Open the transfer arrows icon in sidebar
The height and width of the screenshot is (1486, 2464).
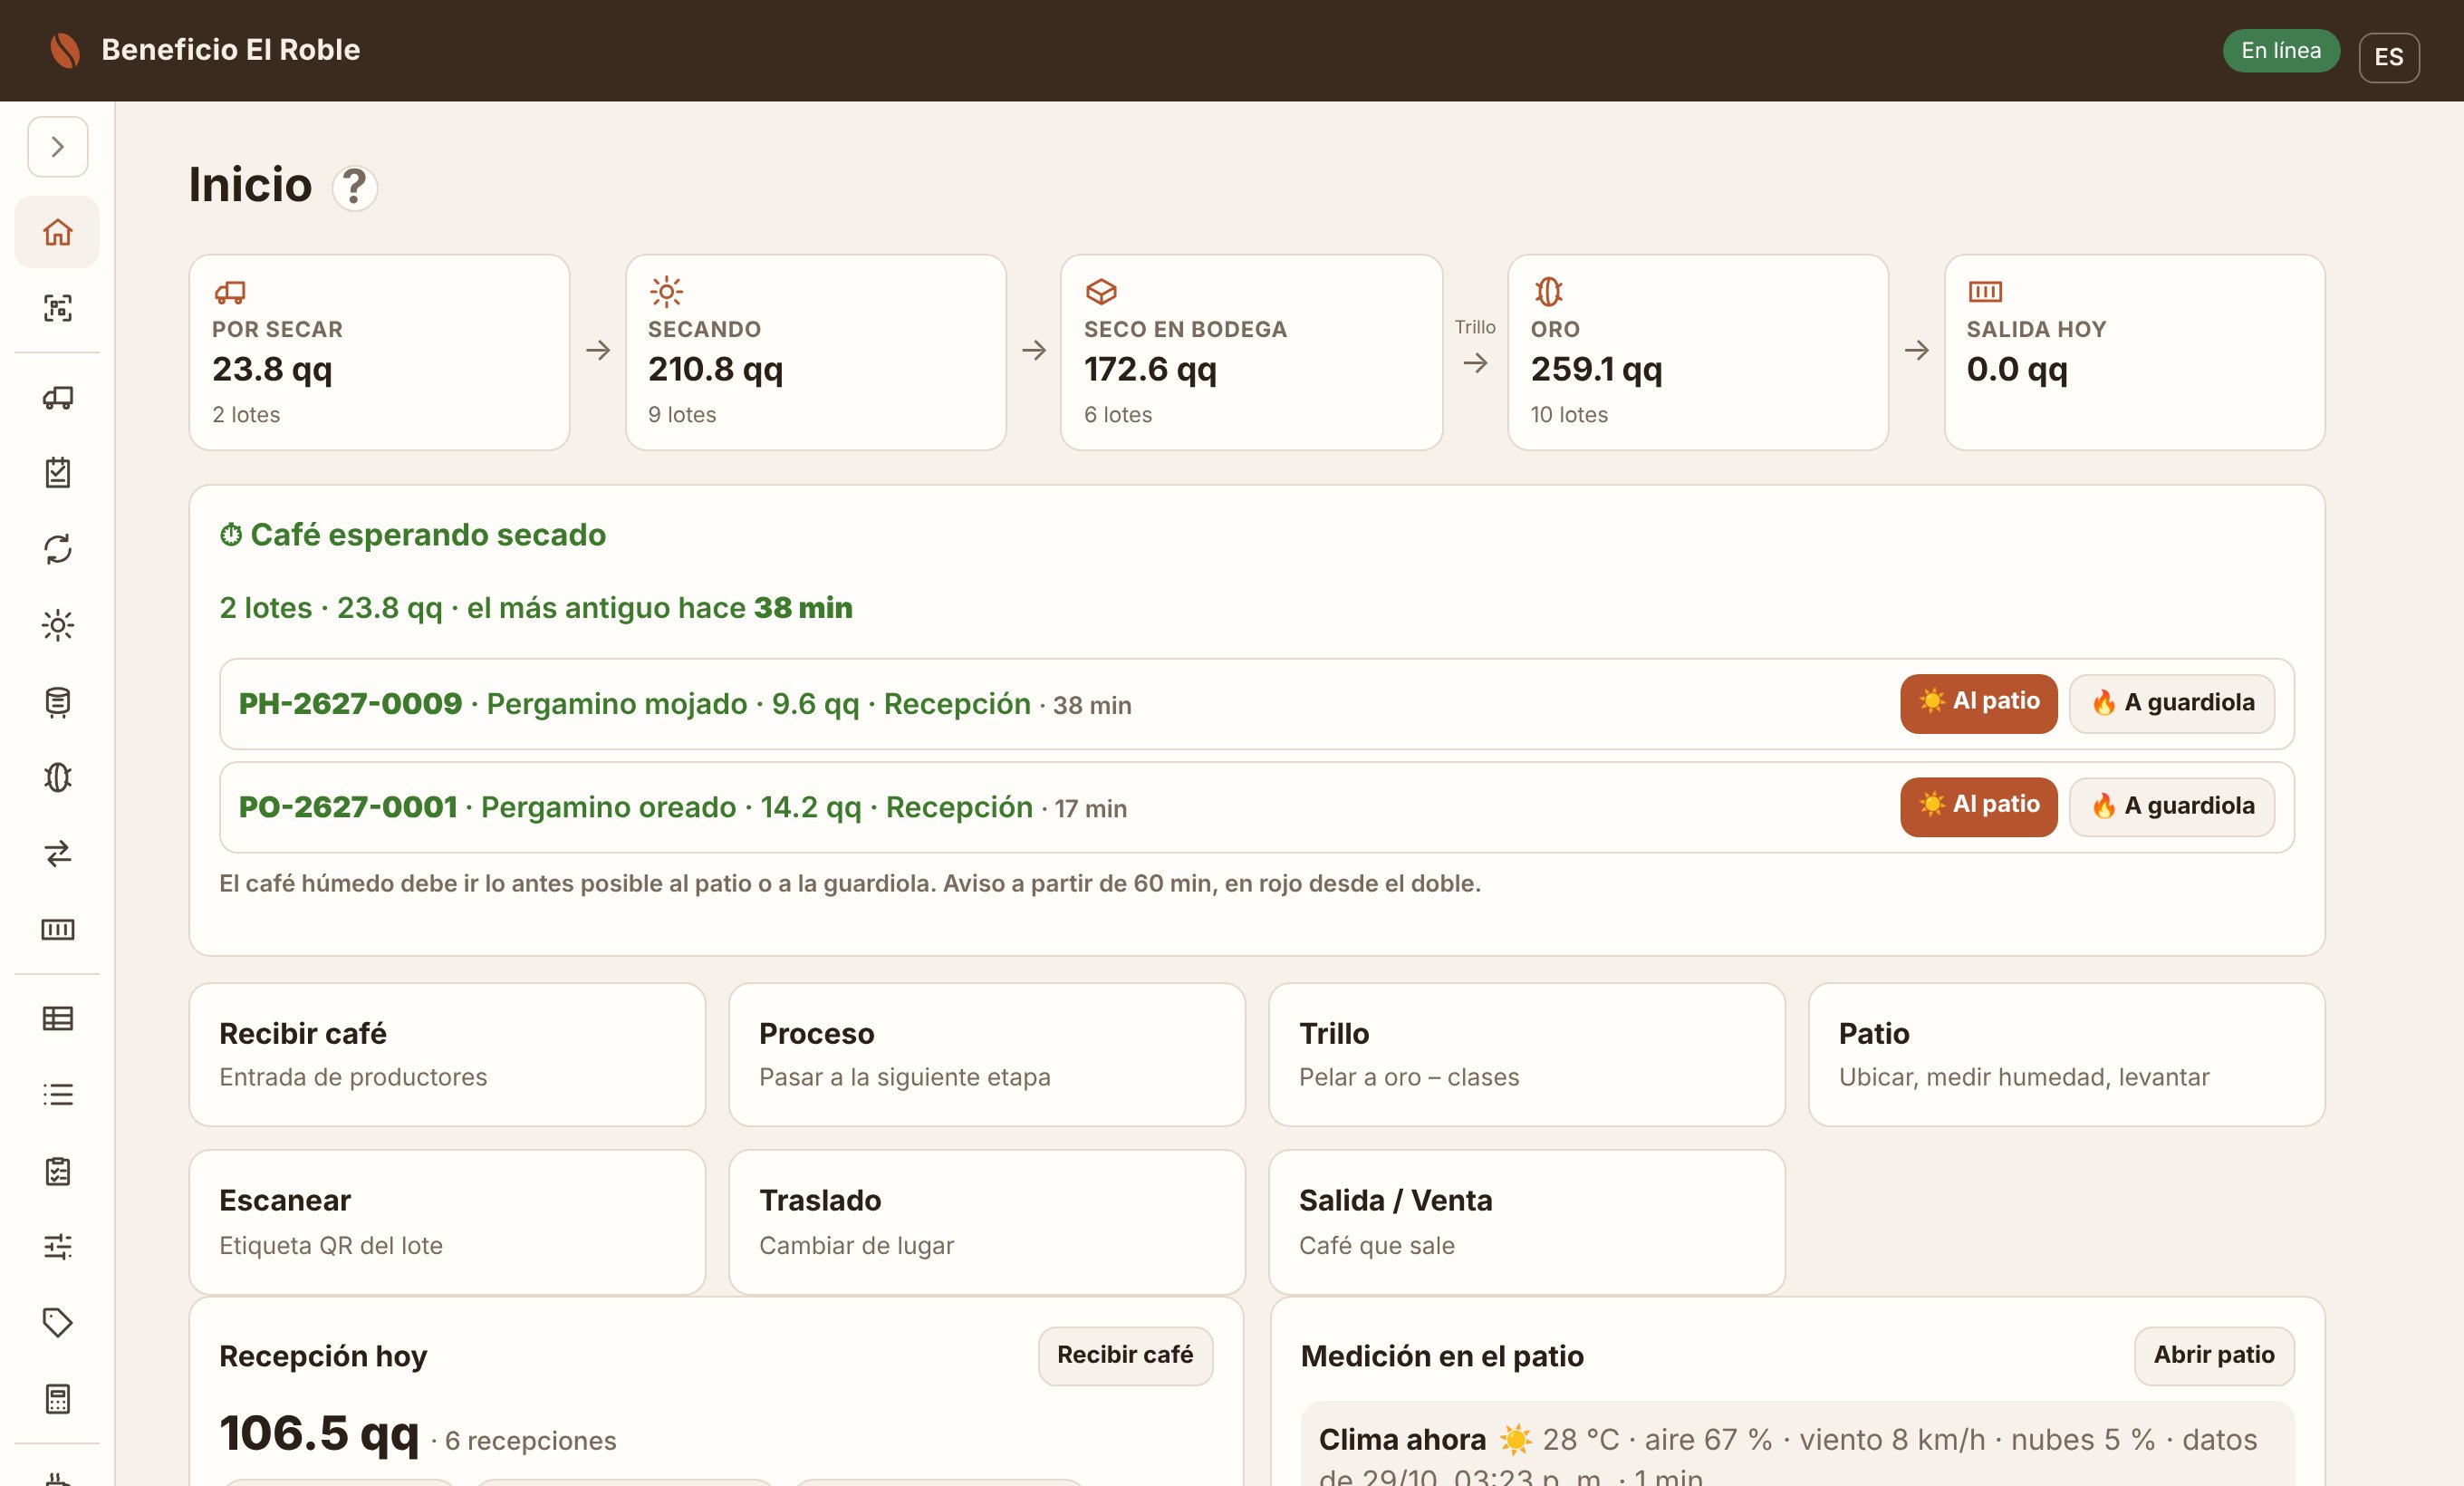57,853
